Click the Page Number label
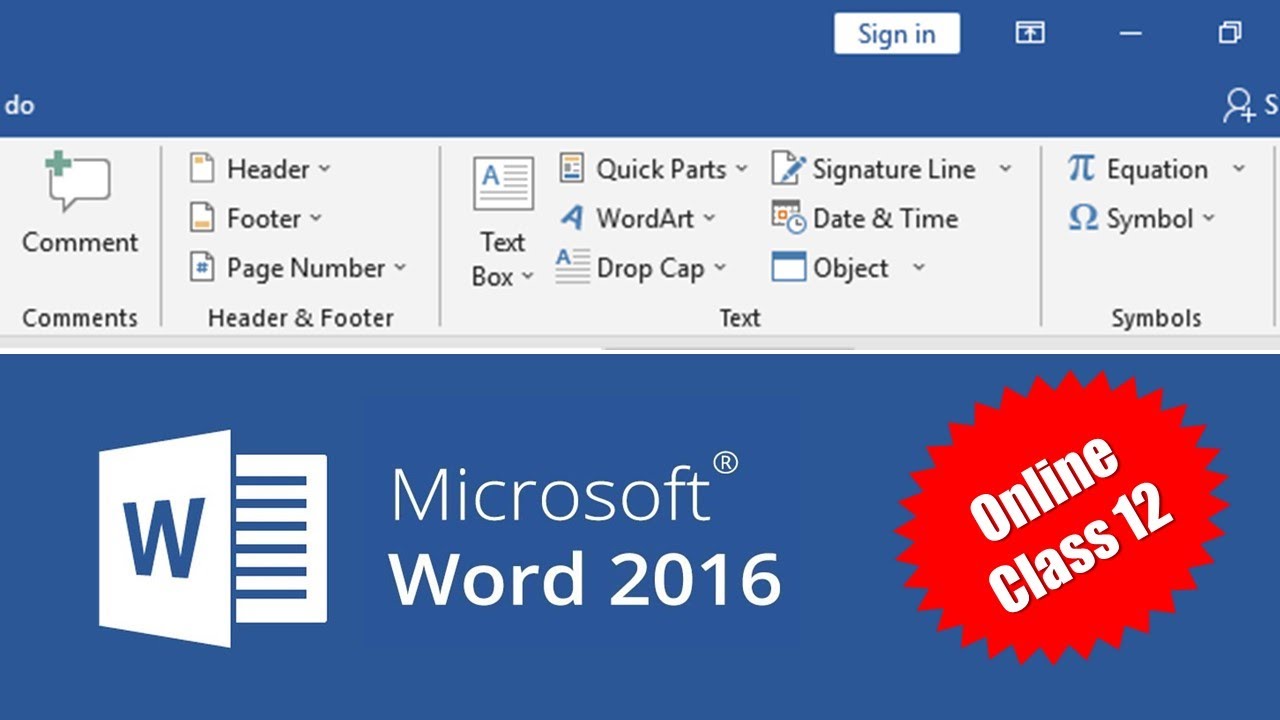Image resolution: width=1280 pixels, height=720 pixels. [x=306, y=268]
